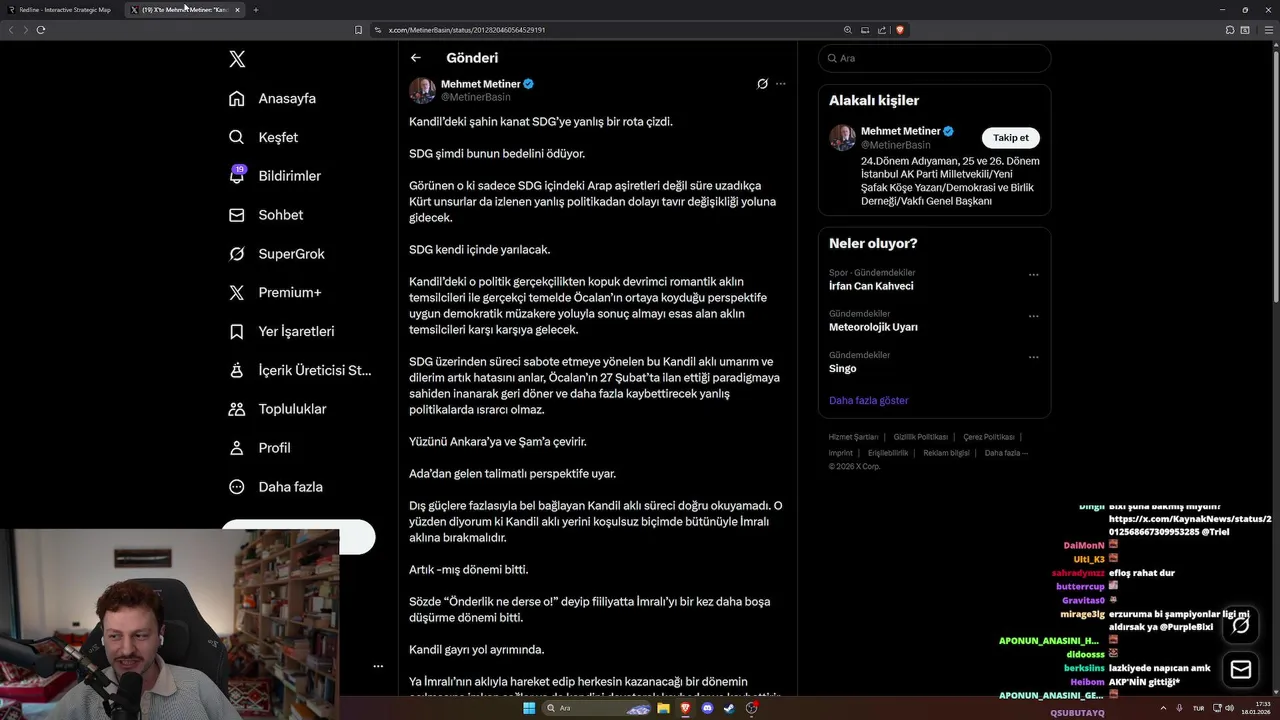Click Grok explain icon on the post
This screenshot has height=720, width=1280.
[762, 84]
